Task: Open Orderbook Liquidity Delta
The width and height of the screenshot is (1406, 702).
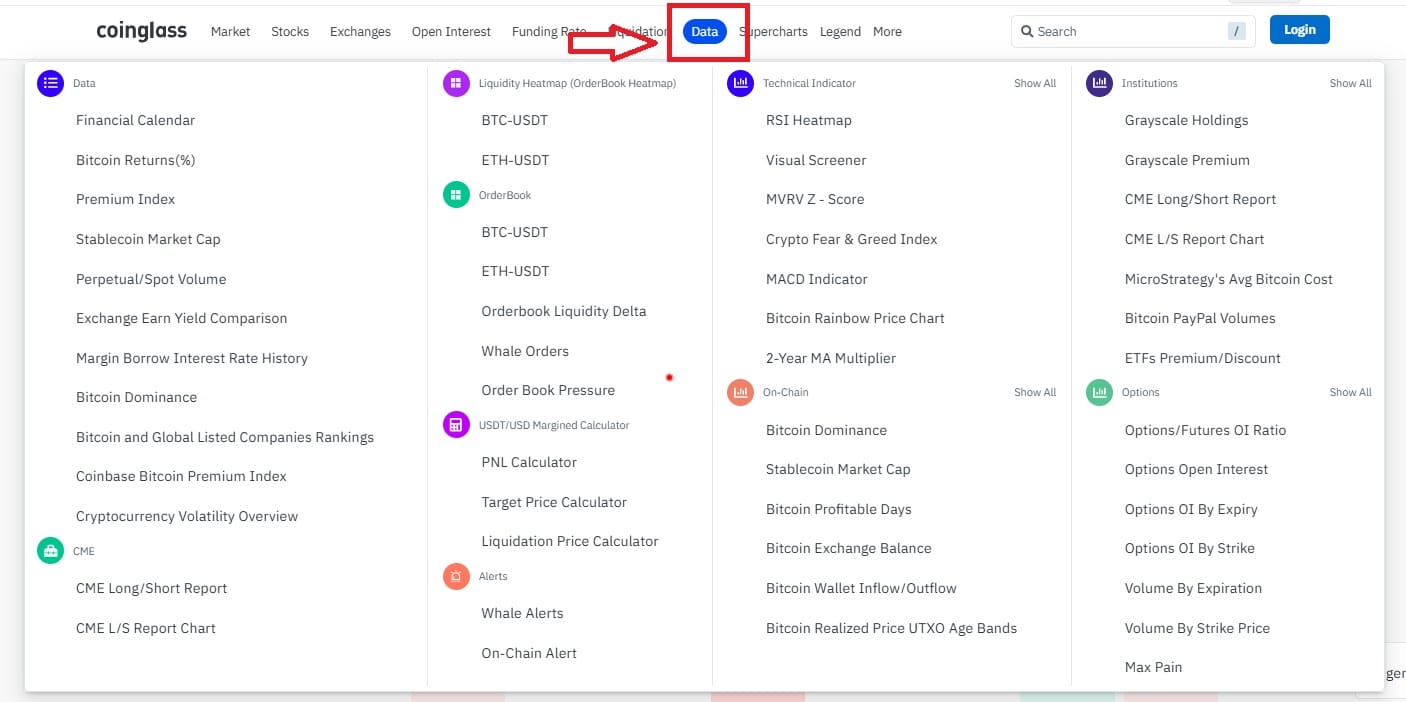Action: coord(564,311)
